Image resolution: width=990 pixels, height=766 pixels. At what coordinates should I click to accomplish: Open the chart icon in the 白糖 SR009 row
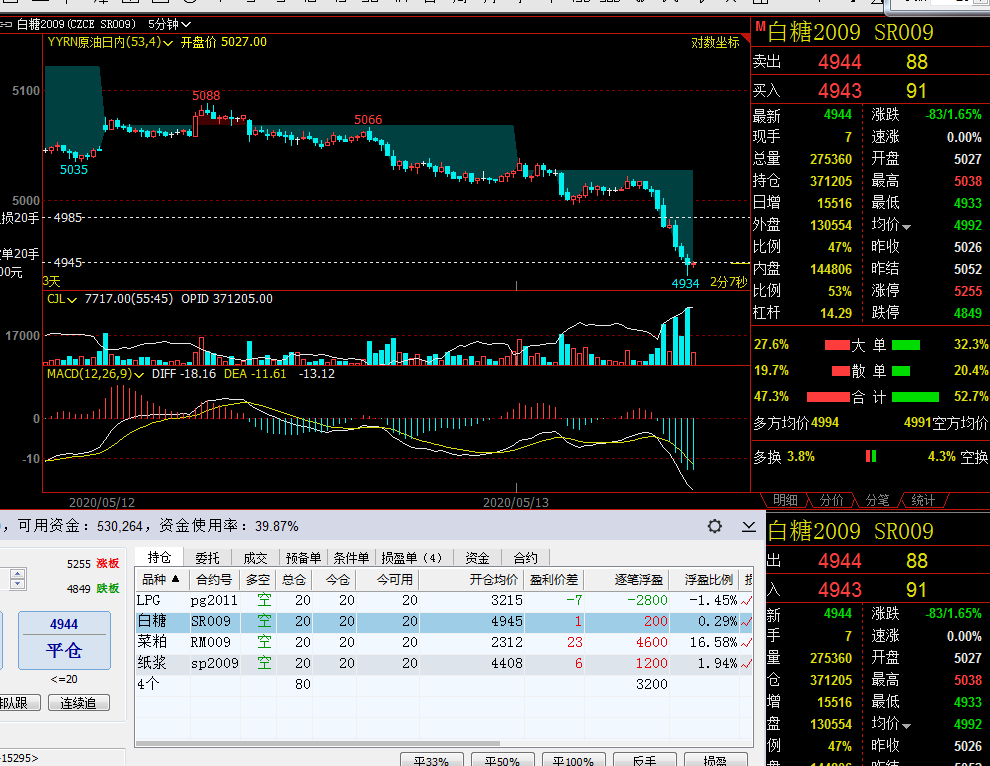(746, 621)
